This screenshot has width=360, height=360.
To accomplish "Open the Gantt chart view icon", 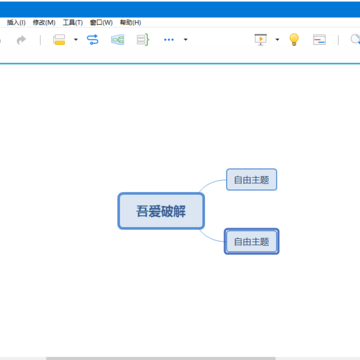I will point(319,40).
